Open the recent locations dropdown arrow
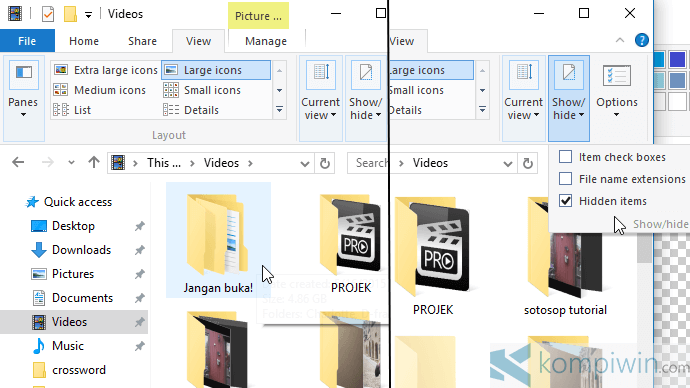 point(71,163)
